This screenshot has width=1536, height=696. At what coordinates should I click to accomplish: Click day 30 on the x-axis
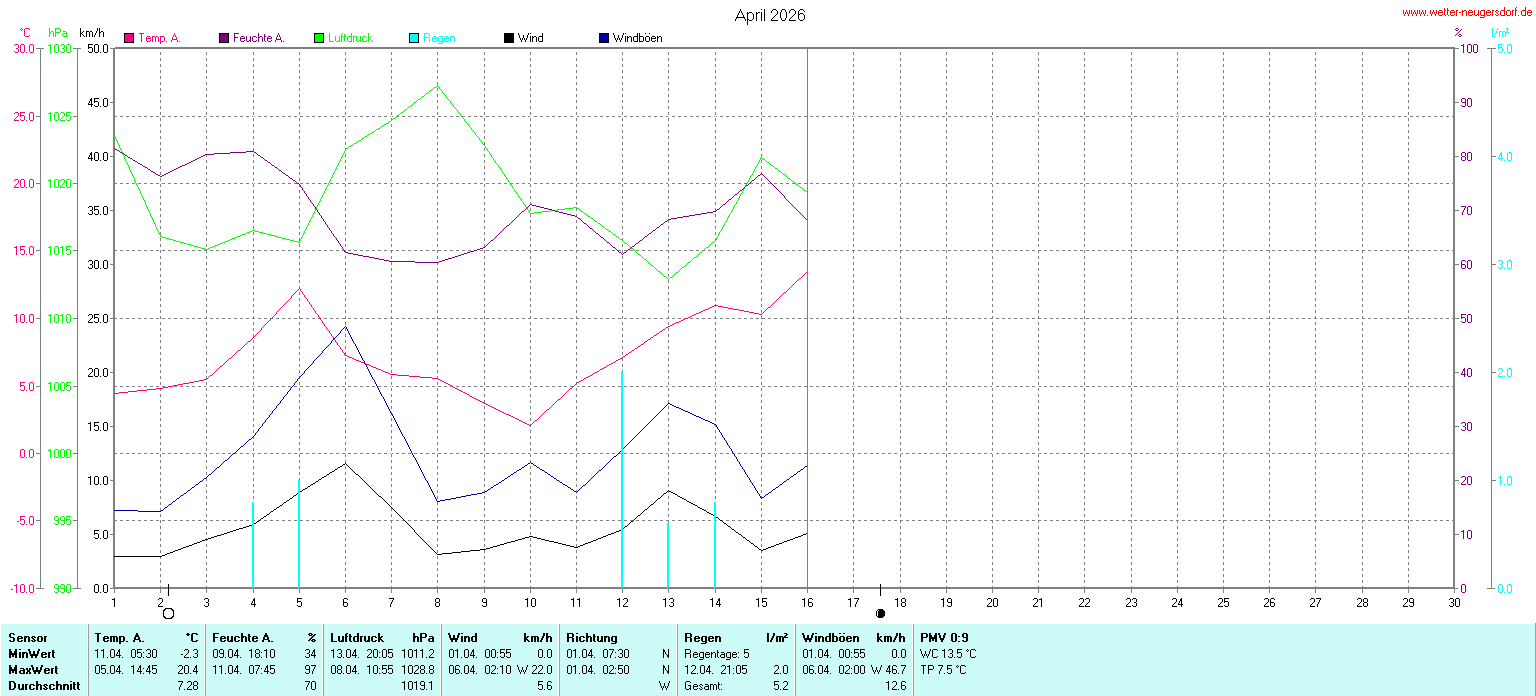pos(1454,602)
